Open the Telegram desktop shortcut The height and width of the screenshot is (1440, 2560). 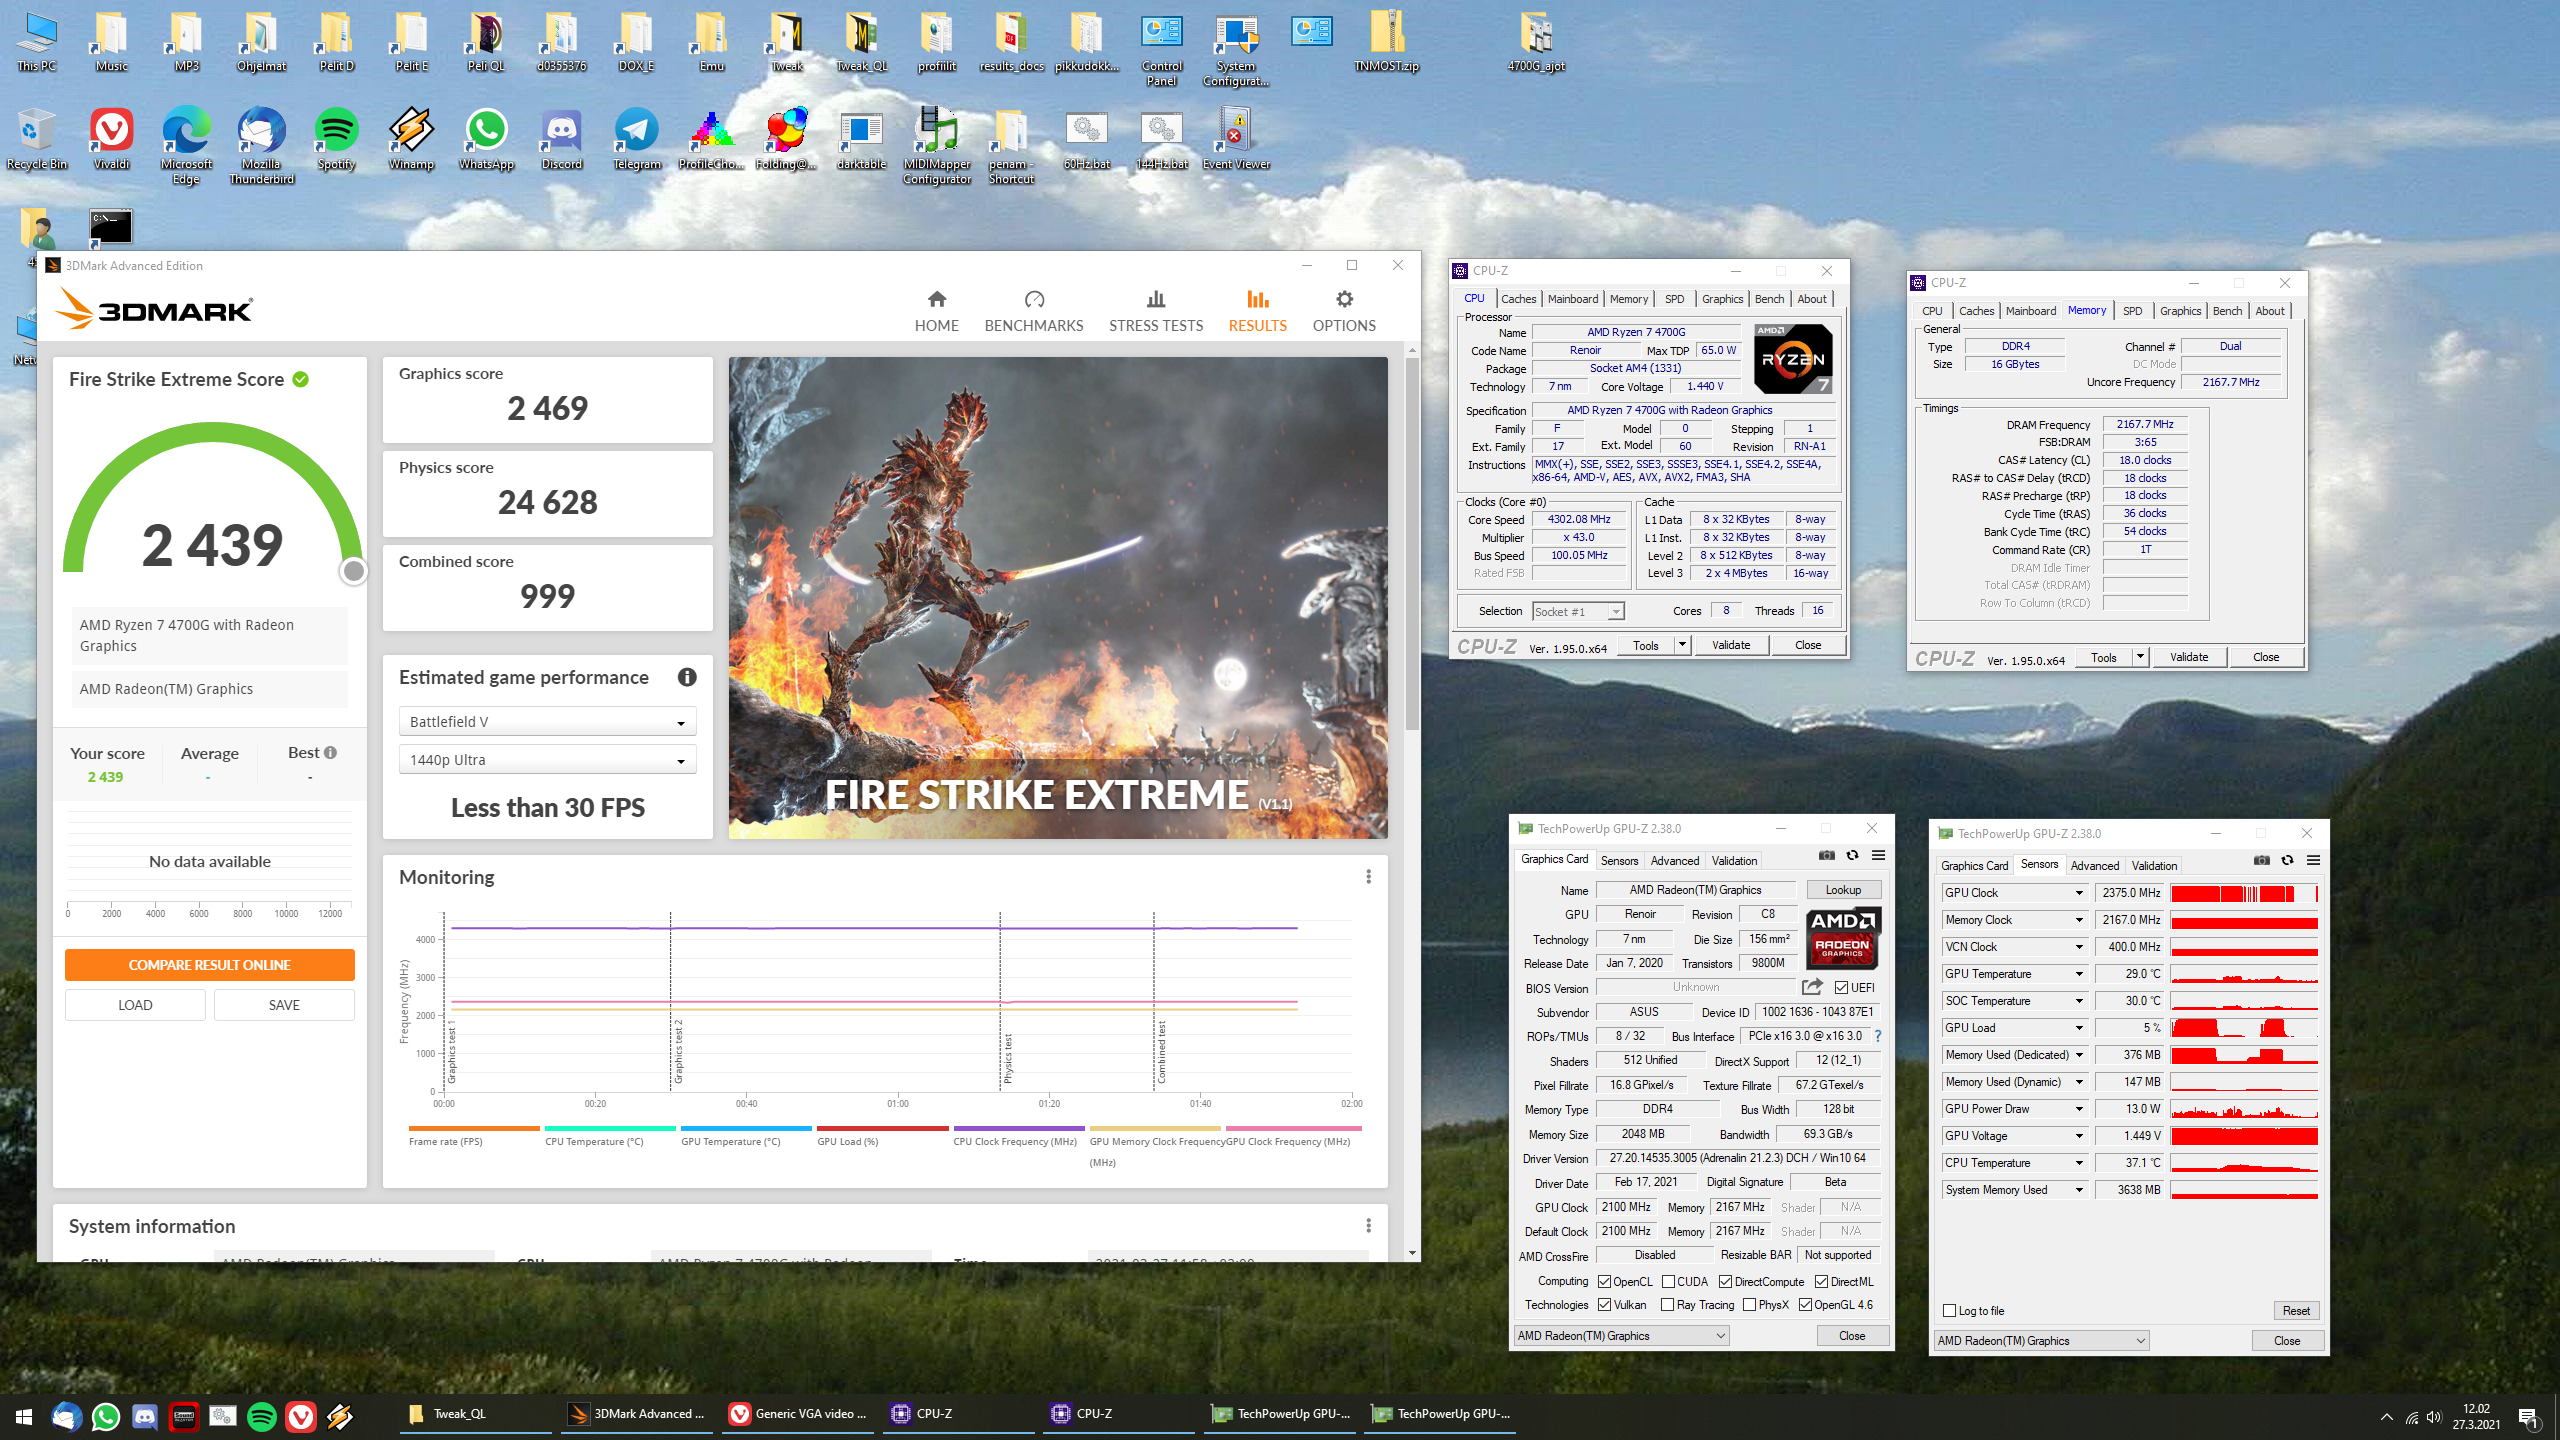(x=637, y=140)
